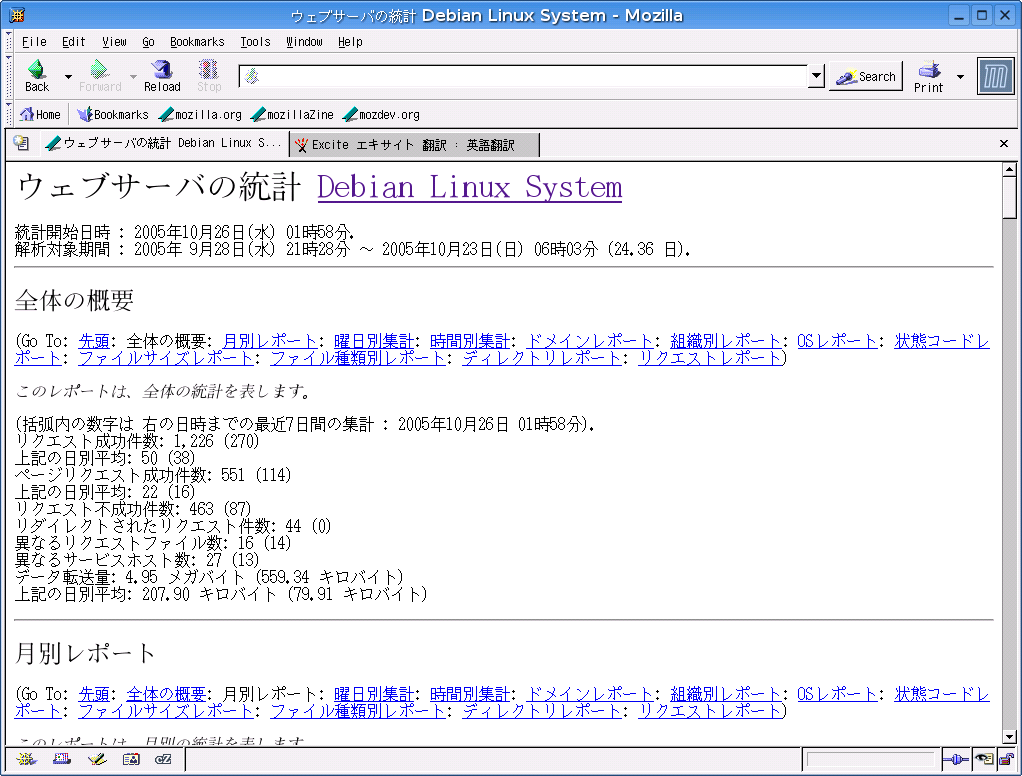
Task: Click 月別レポート link in 全体の概要 Go To
Action: (270, 341)
